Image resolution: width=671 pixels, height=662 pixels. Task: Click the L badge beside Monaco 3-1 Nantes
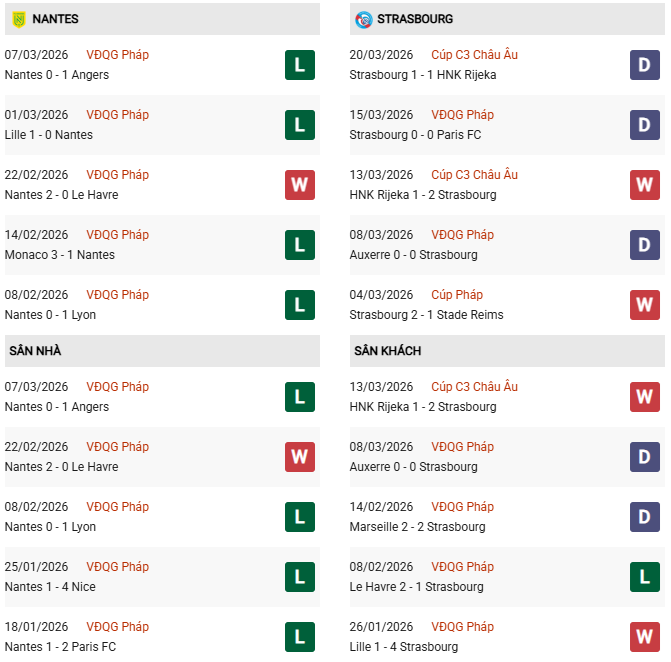click(300, 245)
